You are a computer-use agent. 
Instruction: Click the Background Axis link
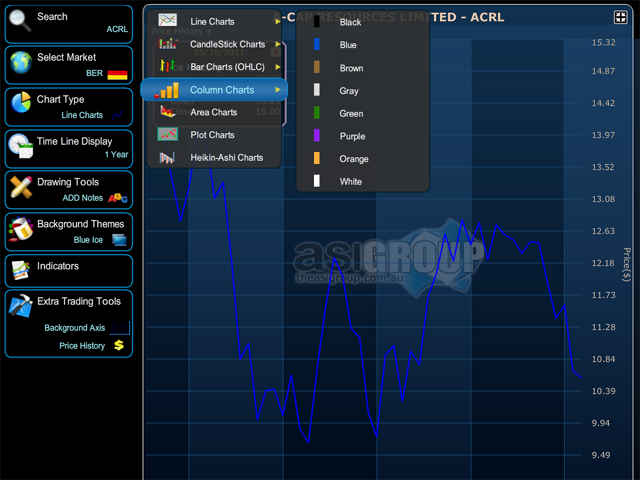(x=75, y=328)
